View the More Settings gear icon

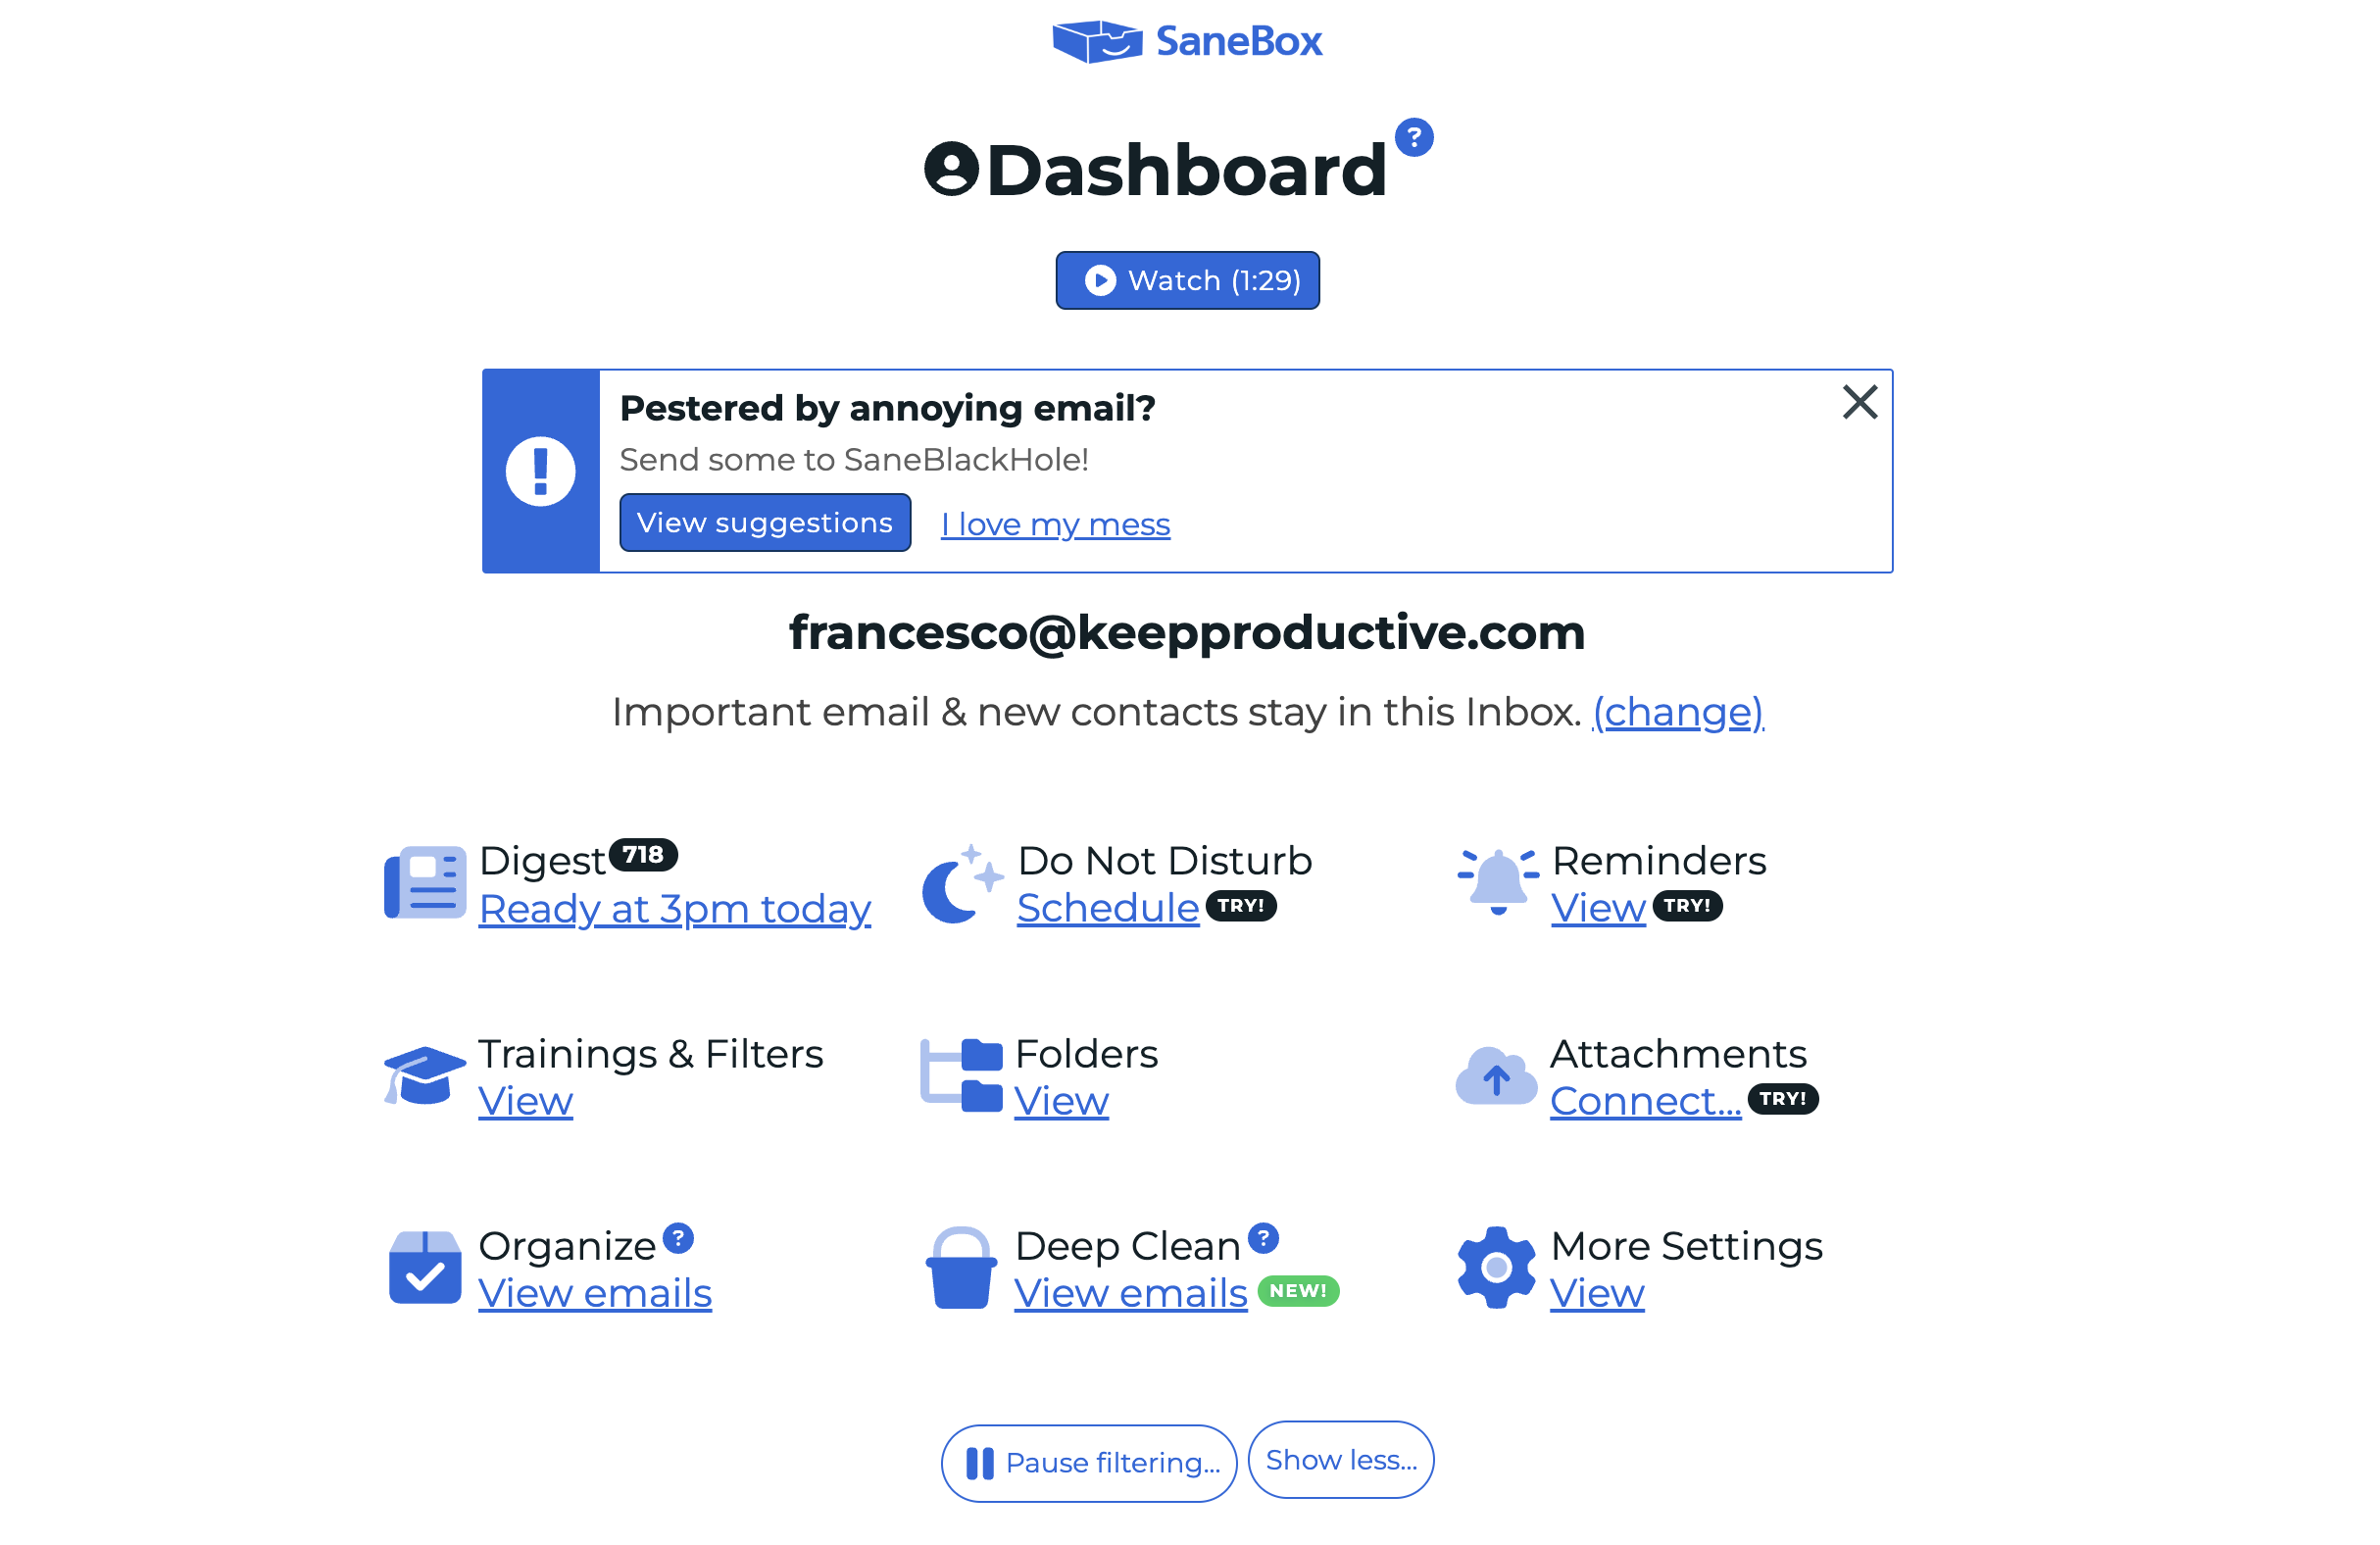pyautogui.click(x=1492, y=1266)
